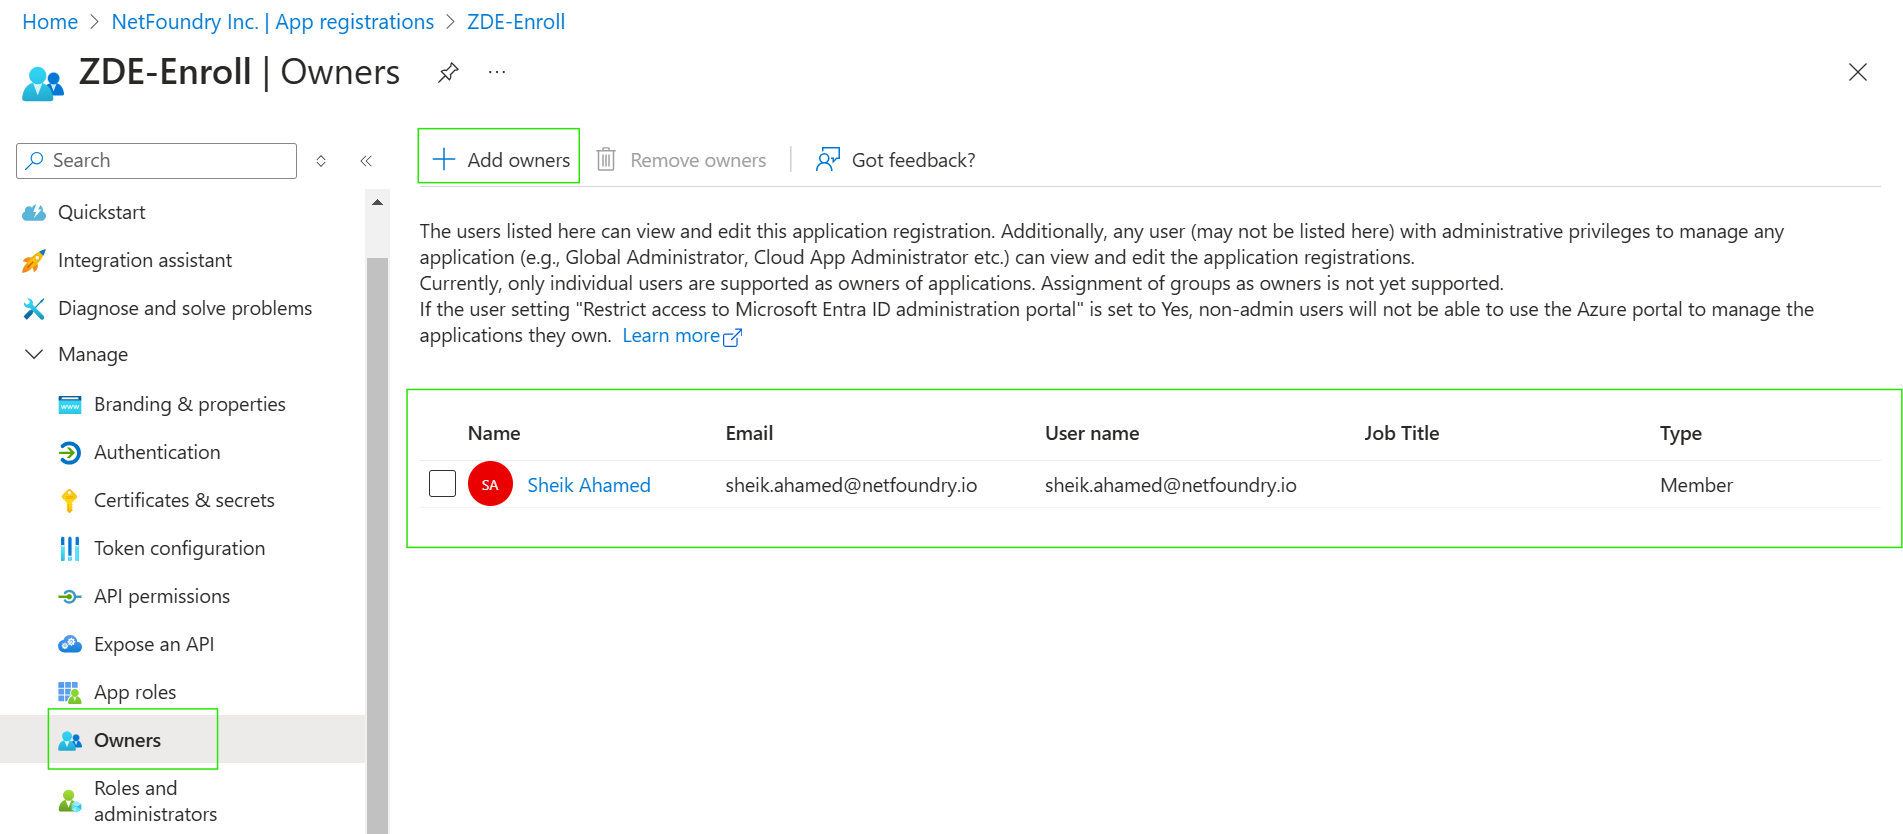Viewport: 1903px width, 834px height.
Task: Click Remove owners label text
Action: (698, 160)
